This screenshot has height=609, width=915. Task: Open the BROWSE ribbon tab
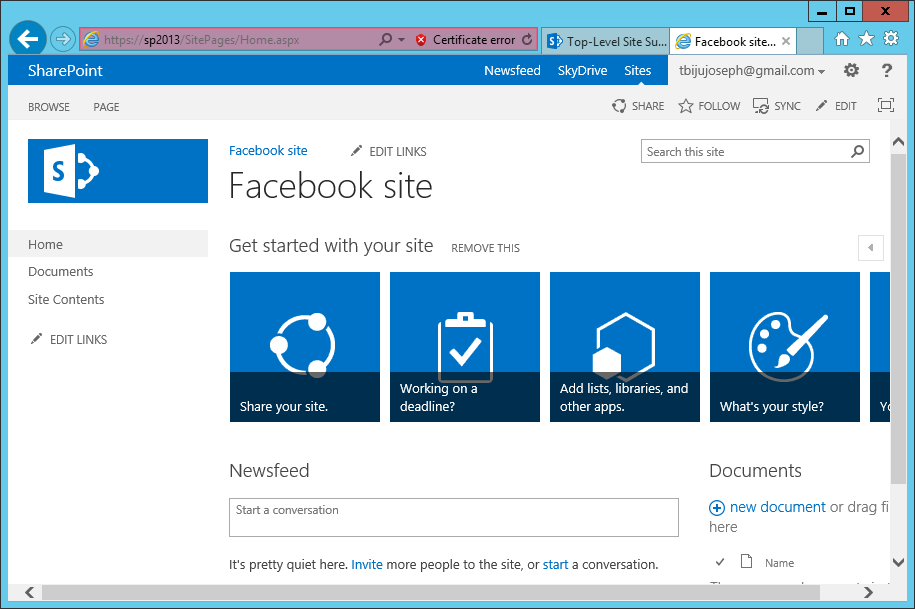49,107
